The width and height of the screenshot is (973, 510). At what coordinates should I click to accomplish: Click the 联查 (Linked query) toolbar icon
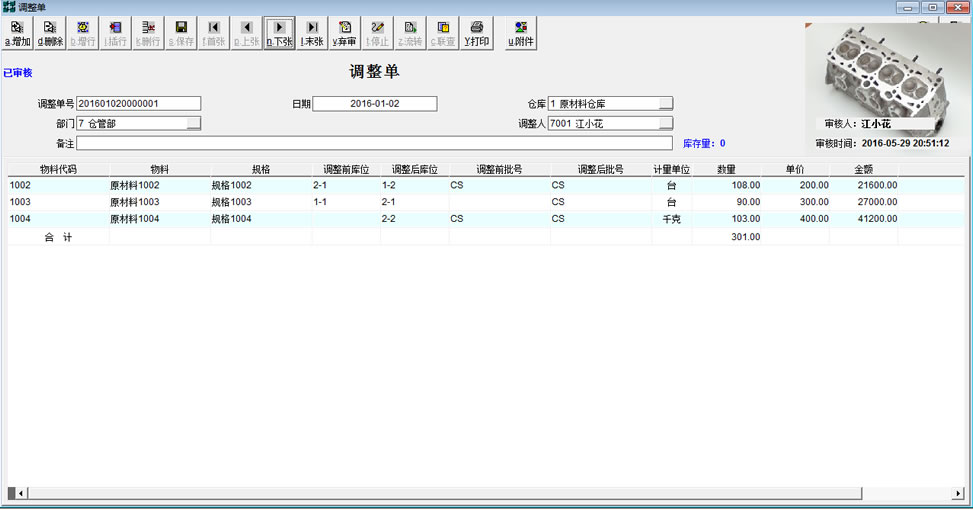[443, 34]
